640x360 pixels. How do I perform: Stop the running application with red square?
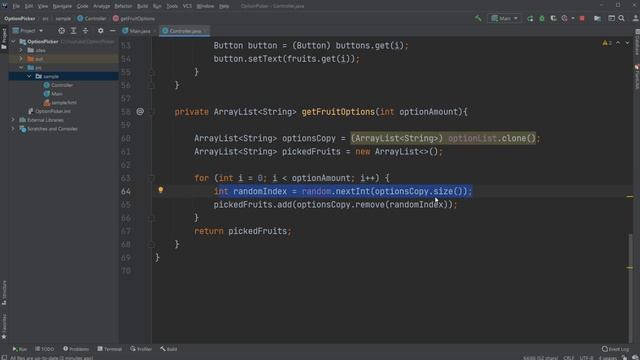point(582,18)
